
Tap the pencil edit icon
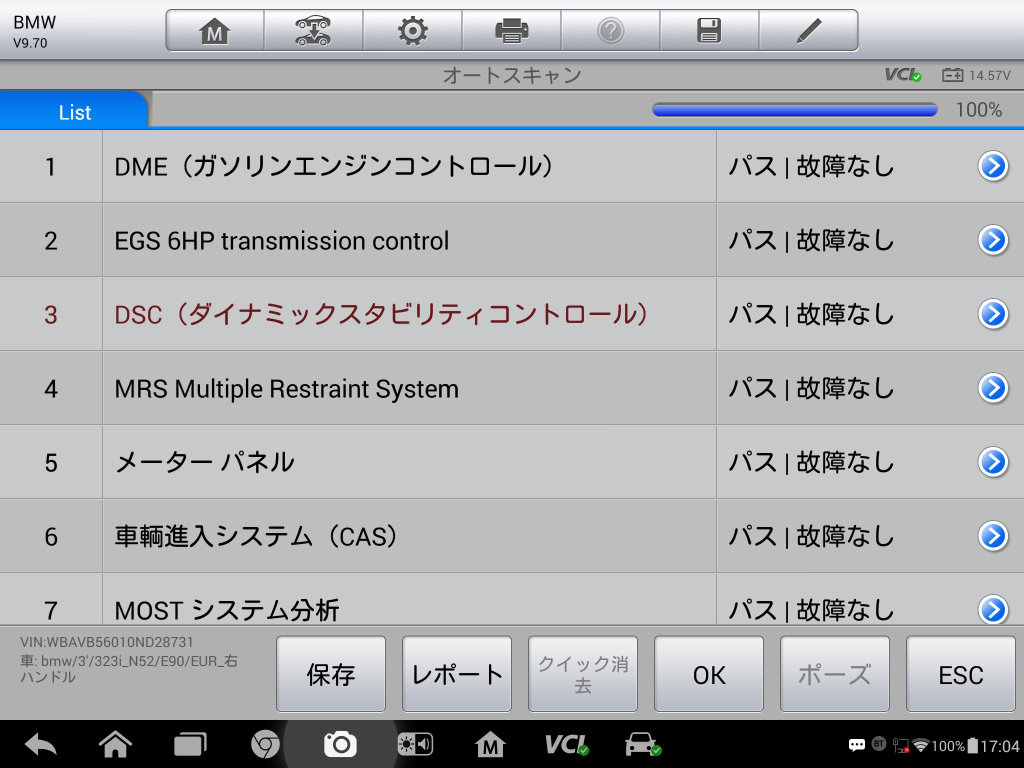[x=808, y=31]
